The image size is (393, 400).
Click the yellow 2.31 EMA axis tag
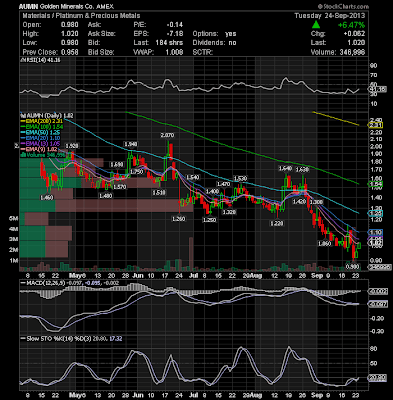tap(375, 125)
